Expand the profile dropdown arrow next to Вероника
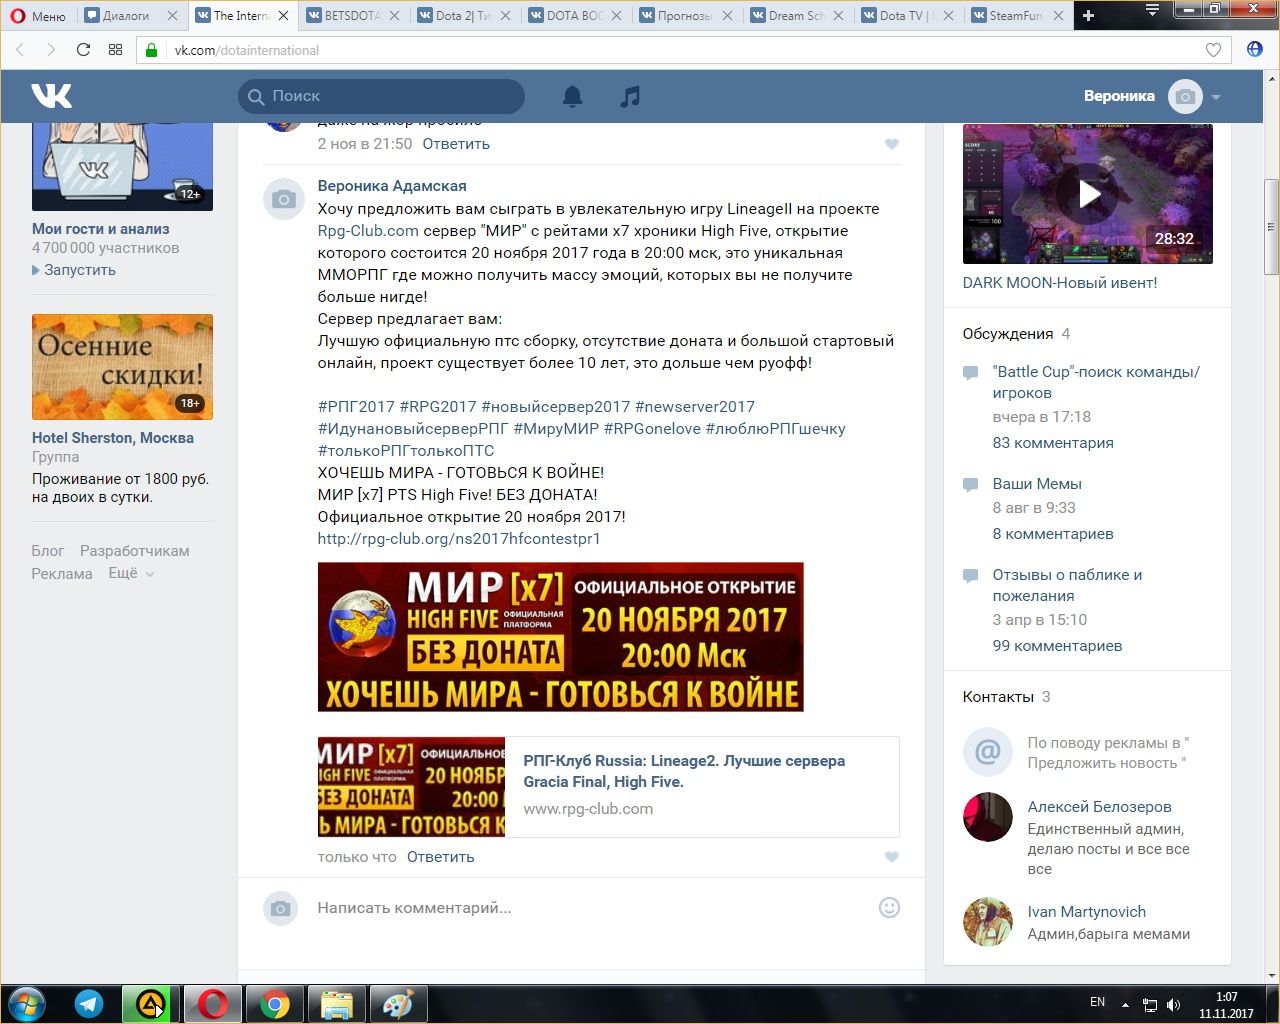This screenshot has width=1280, height=1024. coord(1216,97)
